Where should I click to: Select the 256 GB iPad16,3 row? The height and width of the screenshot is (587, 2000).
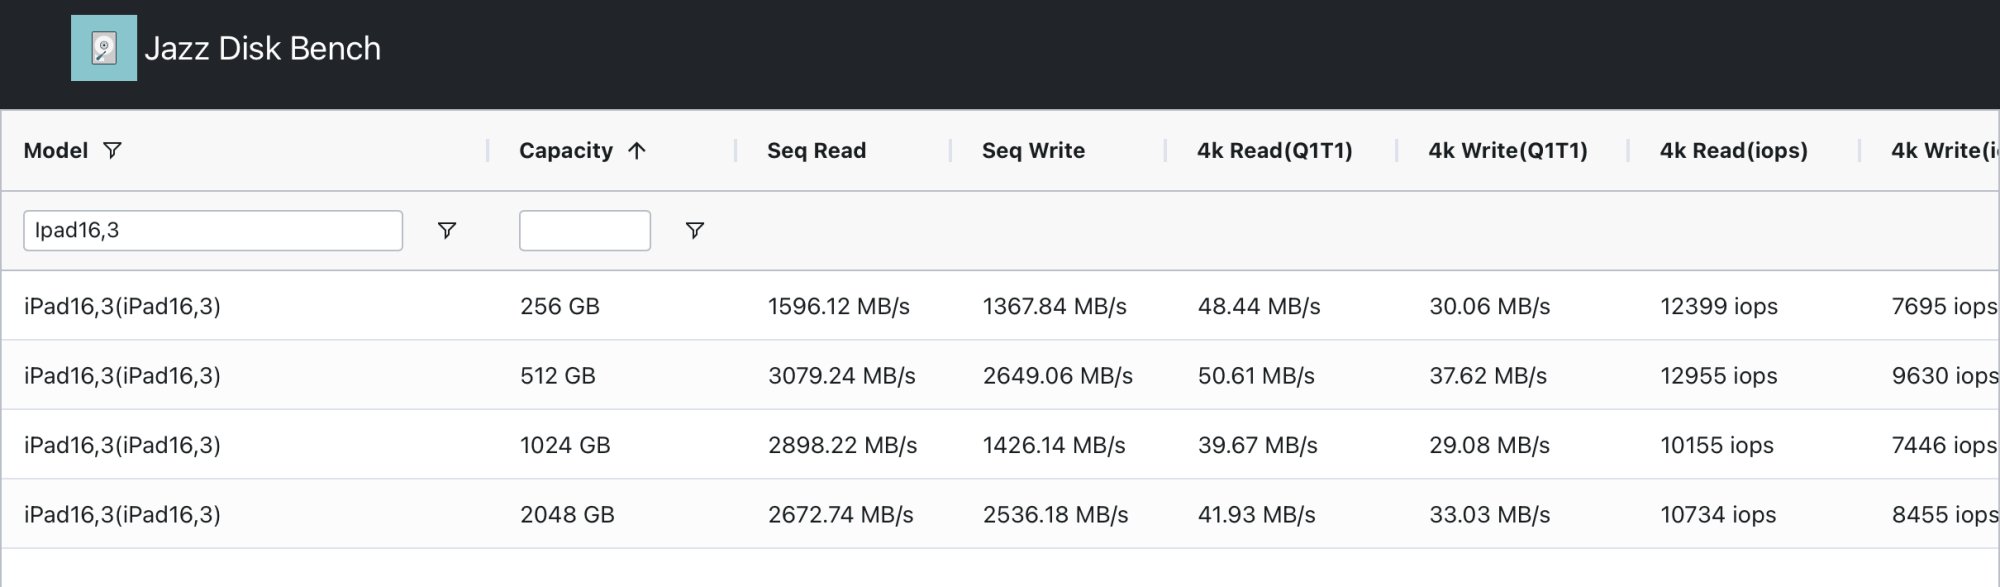pos(122,306)
